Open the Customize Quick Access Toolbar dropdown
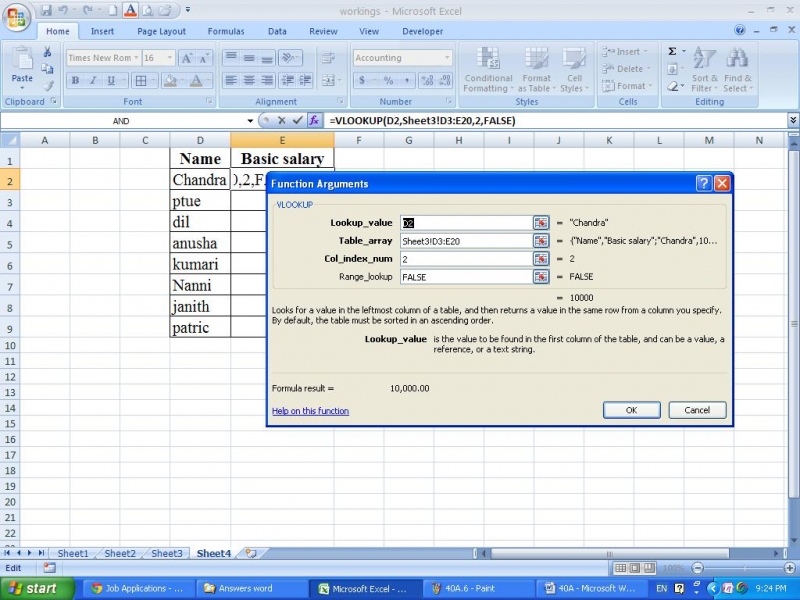This screenshot has width=800, height=600. pos(188,11)
